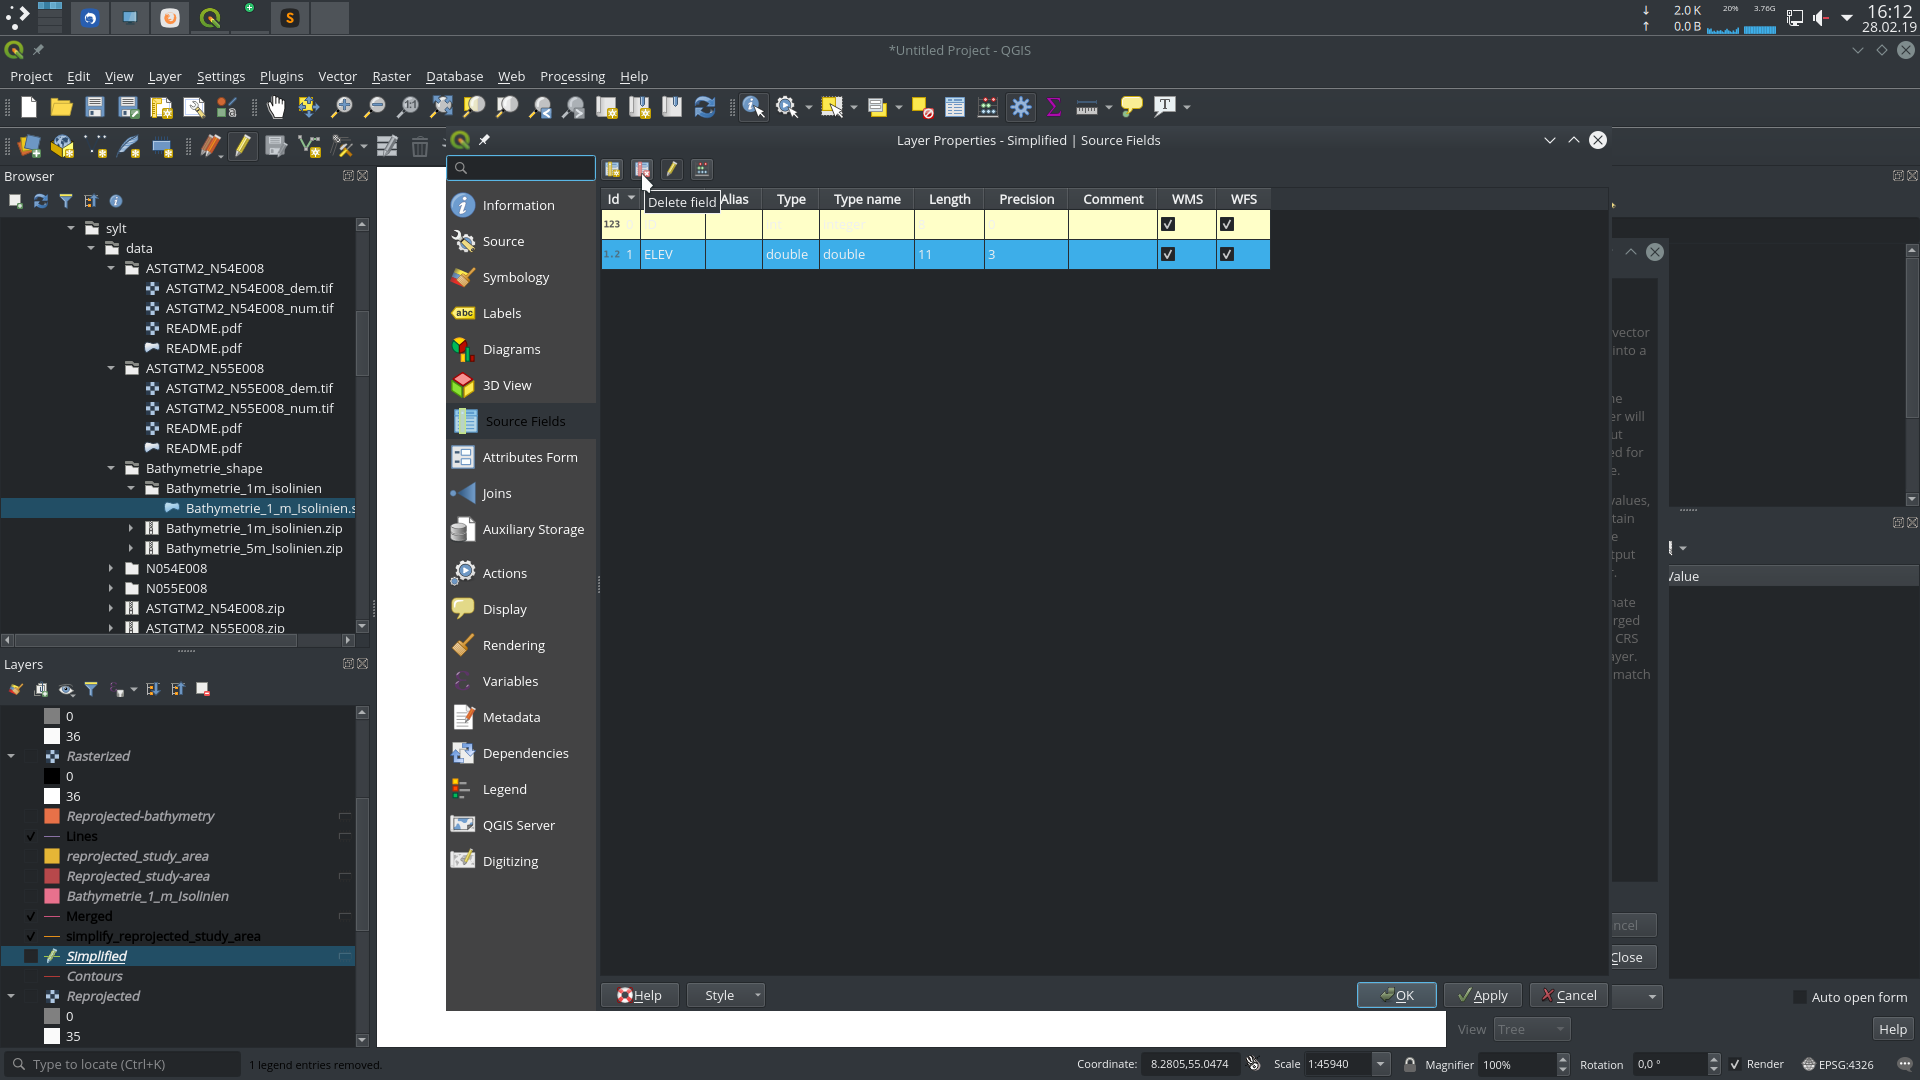Open Joins panel in Layer Properties

pyautogui.click(x=496, y=492)
